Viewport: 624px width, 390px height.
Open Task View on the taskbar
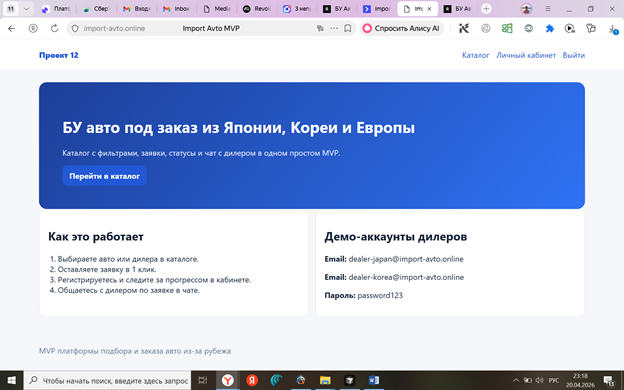203,380
